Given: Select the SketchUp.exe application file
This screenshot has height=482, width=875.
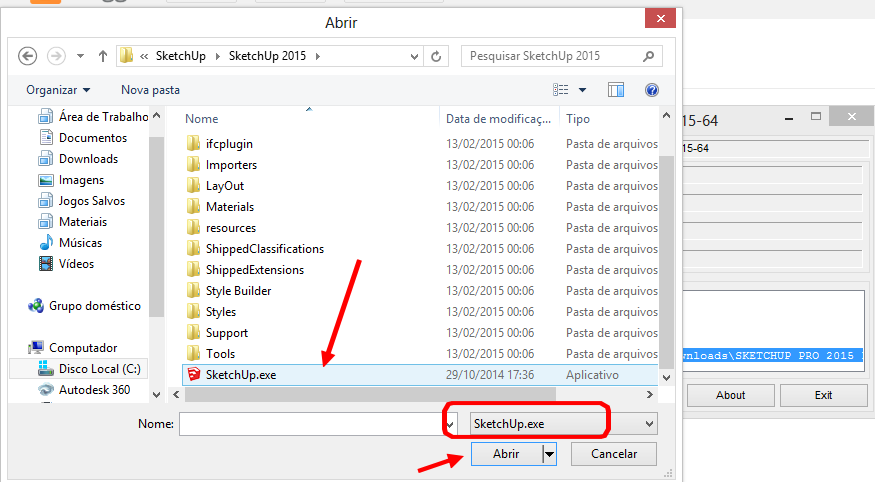Looking at the screenshot, I should click(x=420, y=375).
